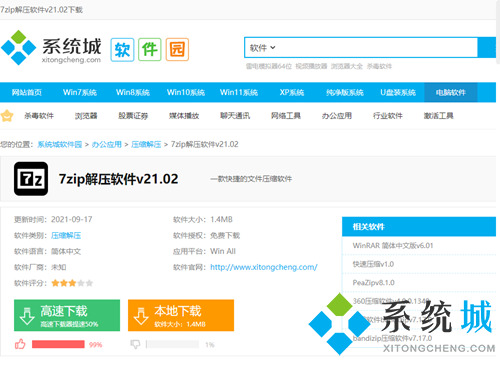Click the 7z application icon
Screen dimensions: 500x366
(31, 179)
